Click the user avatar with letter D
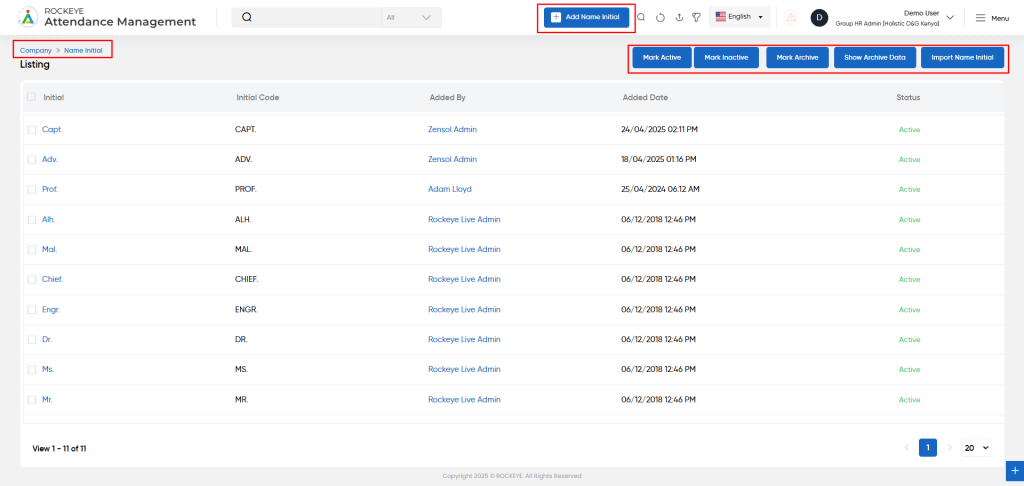 (x=820, y=18)
